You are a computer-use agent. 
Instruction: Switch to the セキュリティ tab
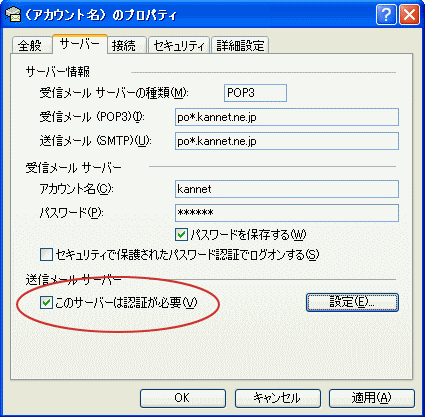point(179,46)
